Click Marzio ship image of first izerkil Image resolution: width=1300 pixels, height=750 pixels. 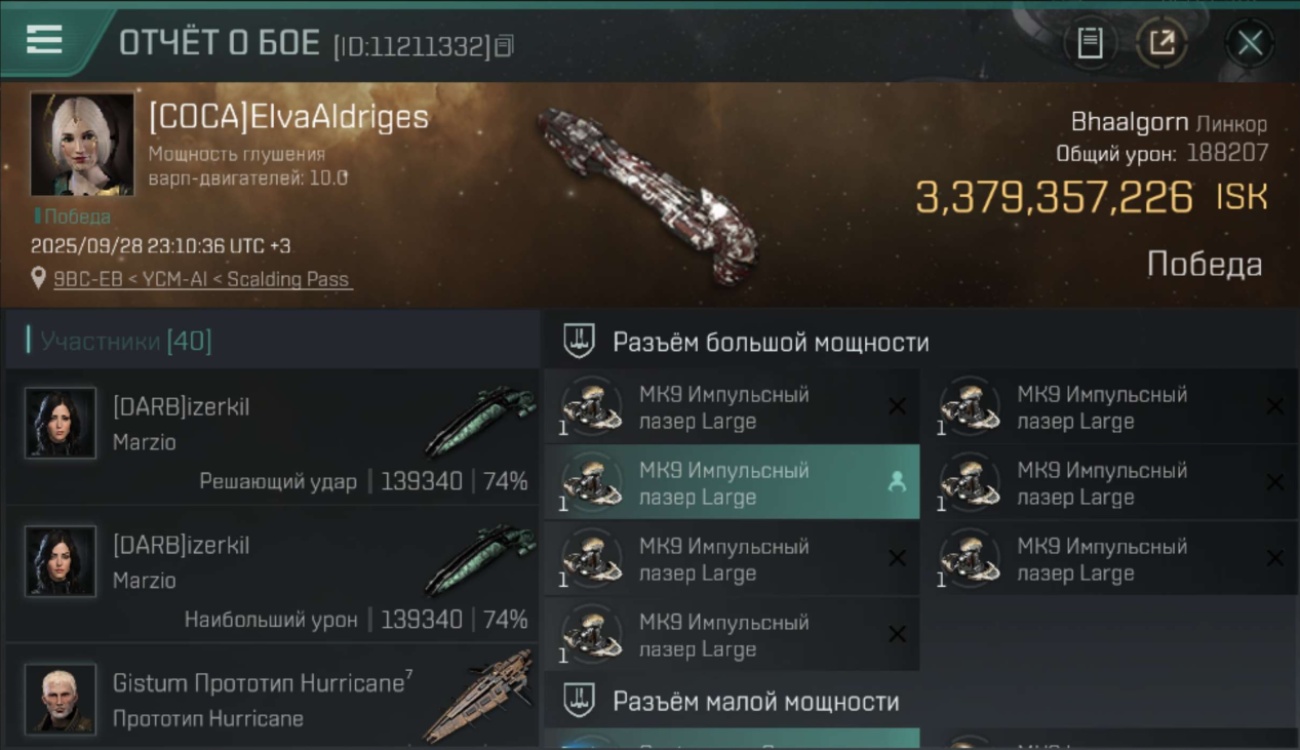[x=481, y=421]
